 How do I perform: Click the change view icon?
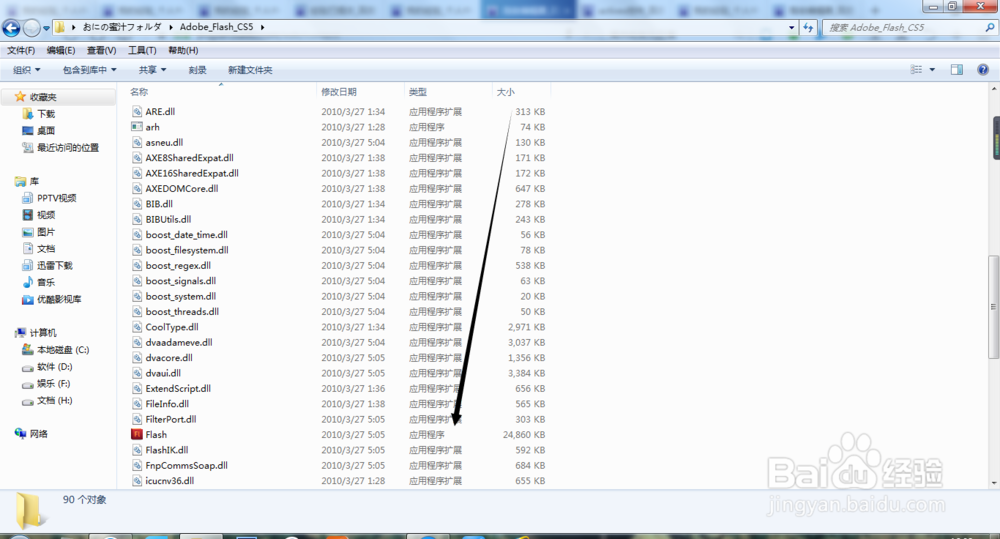coord(916,70)
